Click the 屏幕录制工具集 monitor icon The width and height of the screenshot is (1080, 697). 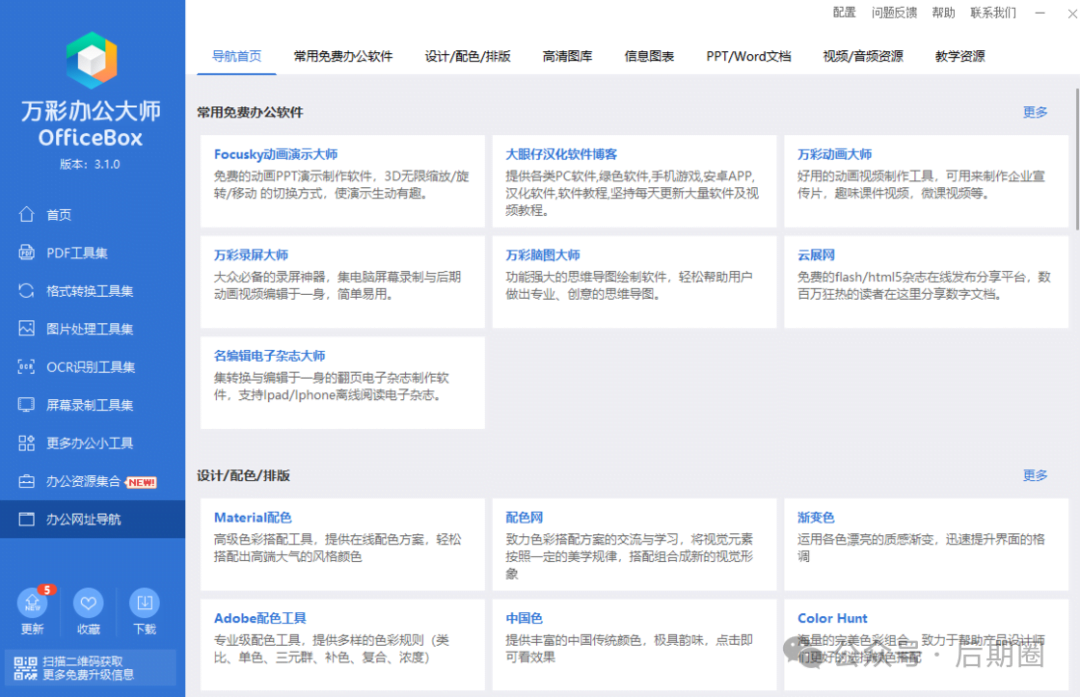(x=26, y=404)
